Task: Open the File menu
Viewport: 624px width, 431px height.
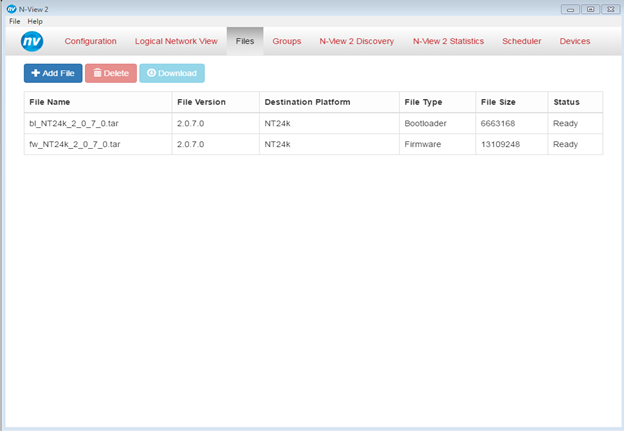Action: coord(15,21)
